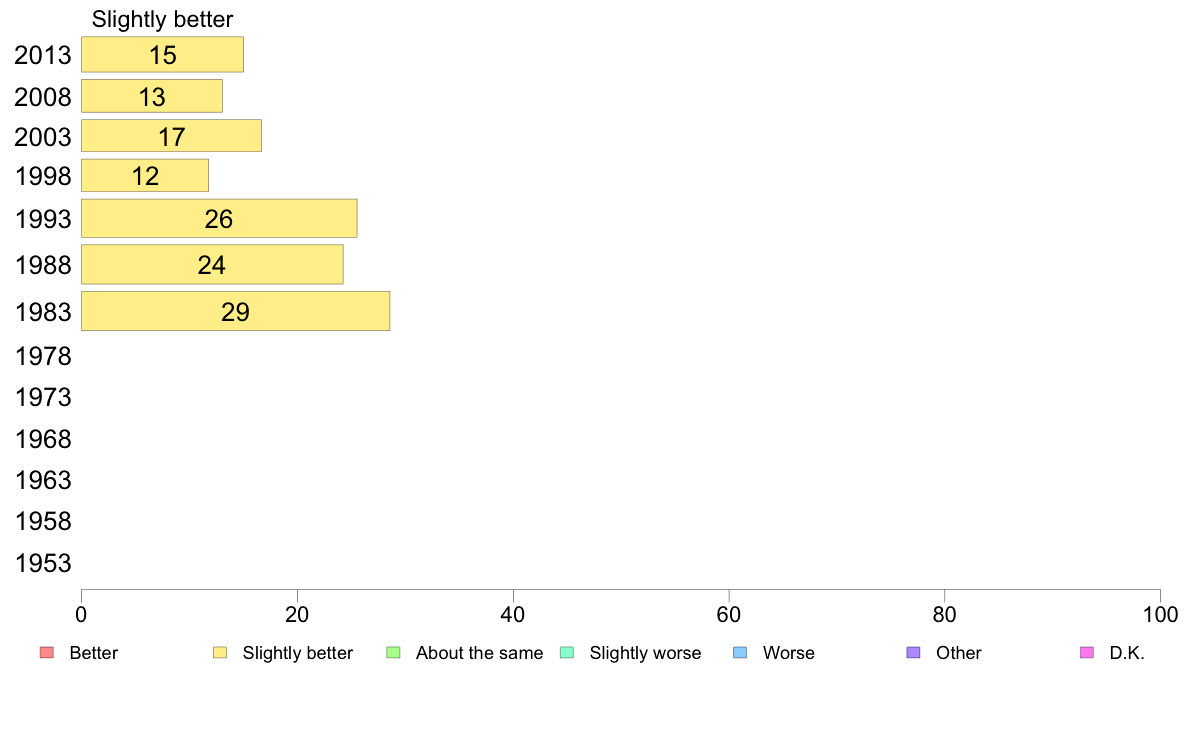The height and width of the screenshot is (736, 1188).
Task: Click the pink D.K. legend swatch
Action: click(1087, 653)
